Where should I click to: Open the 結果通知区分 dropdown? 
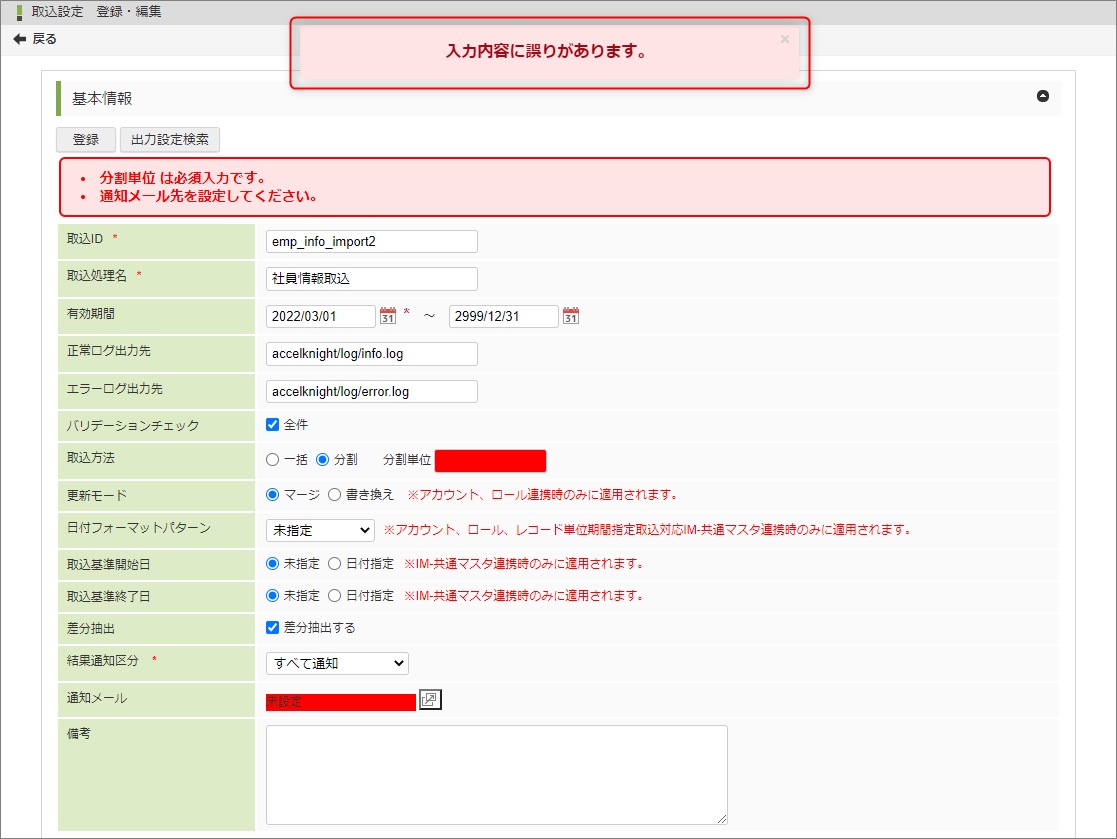tap(337, 663)
